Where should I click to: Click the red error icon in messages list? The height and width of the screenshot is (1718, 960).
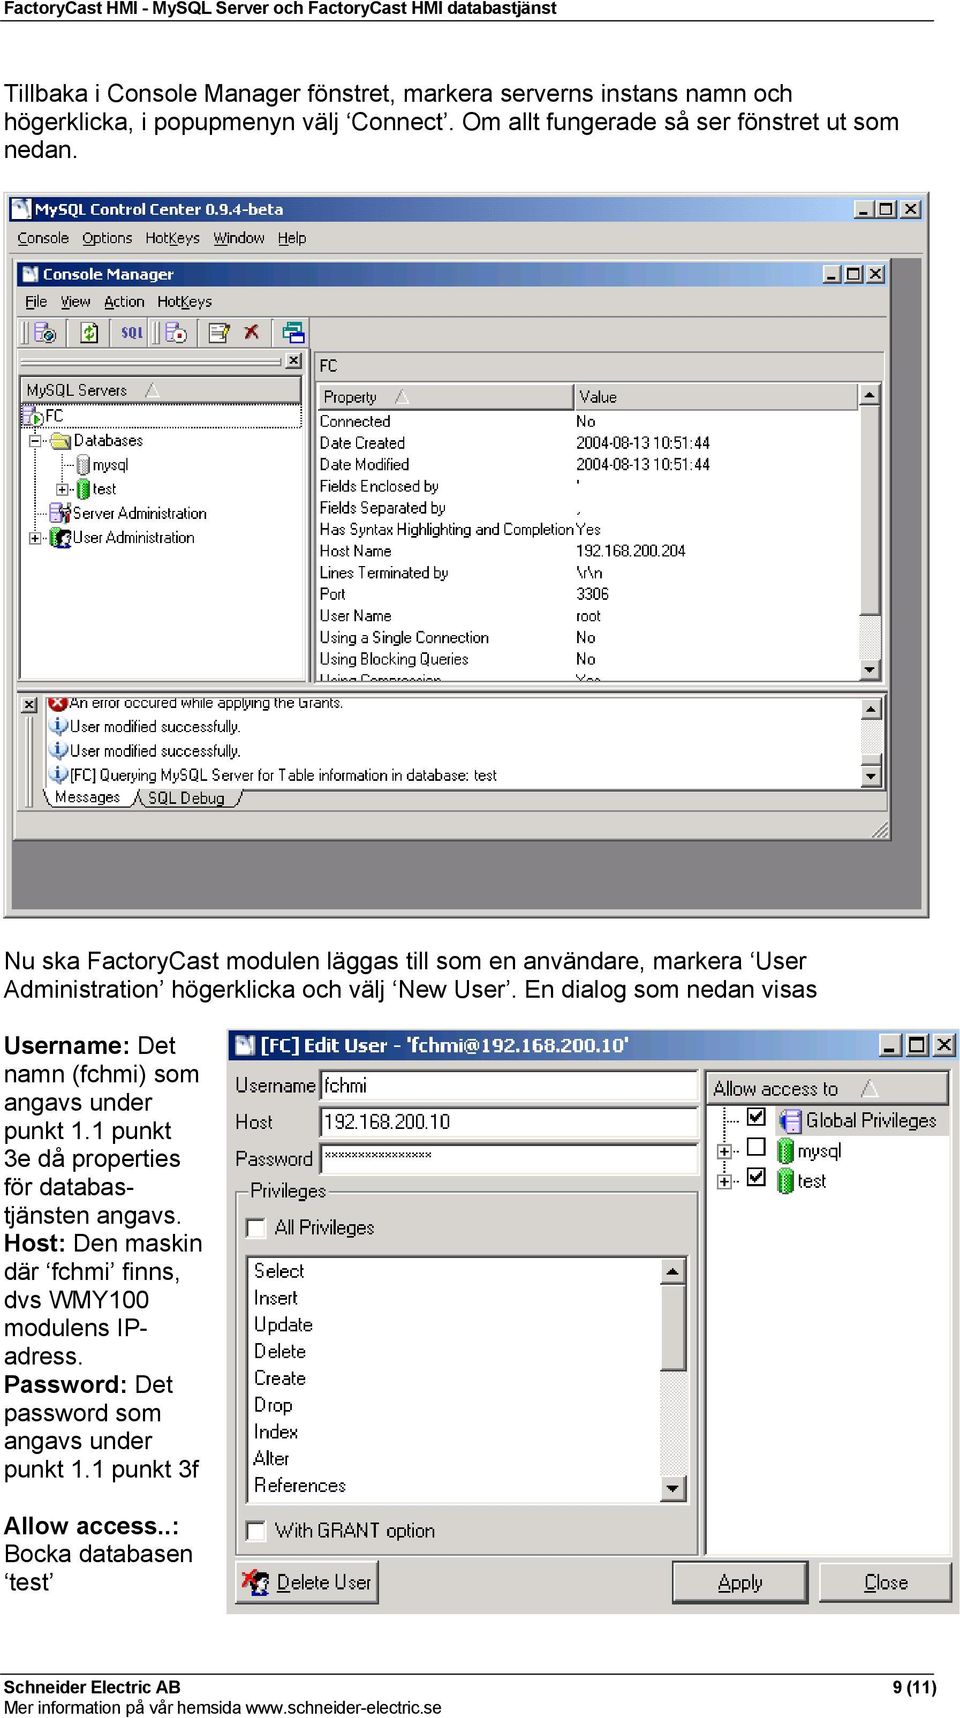pyautogui.click(x=58, y=703)
